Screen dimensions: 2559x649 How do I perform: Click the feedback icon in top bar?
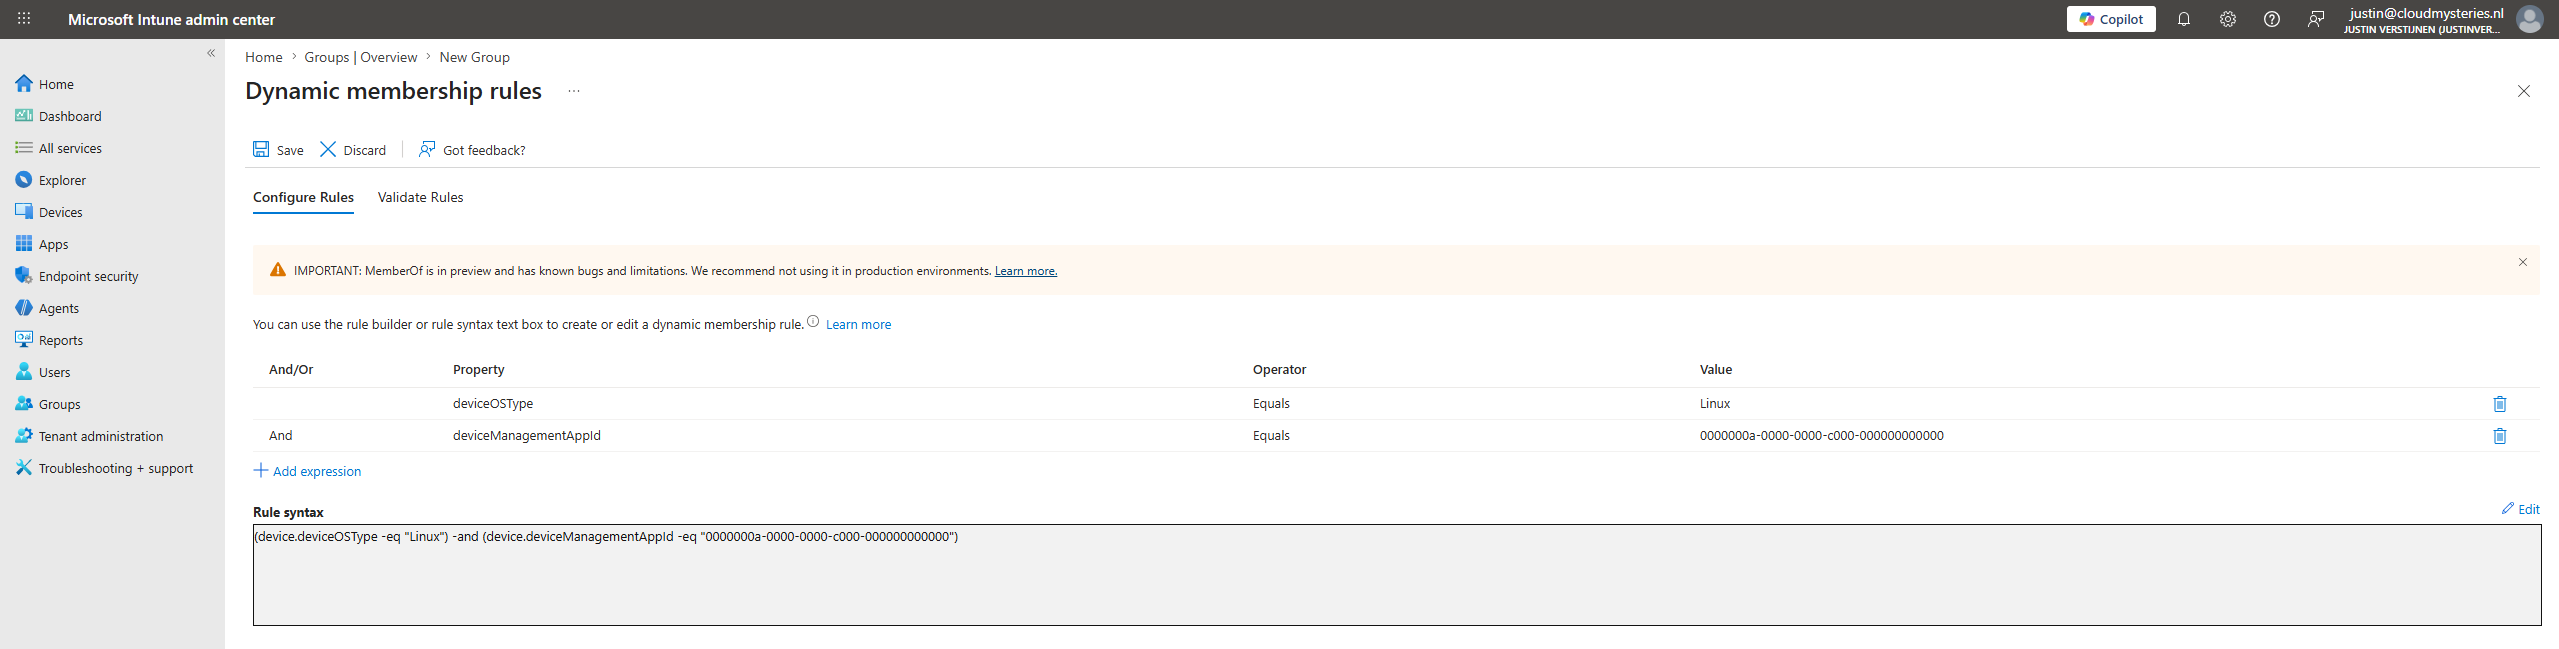pyautogui.click(x=2316, y=19)
